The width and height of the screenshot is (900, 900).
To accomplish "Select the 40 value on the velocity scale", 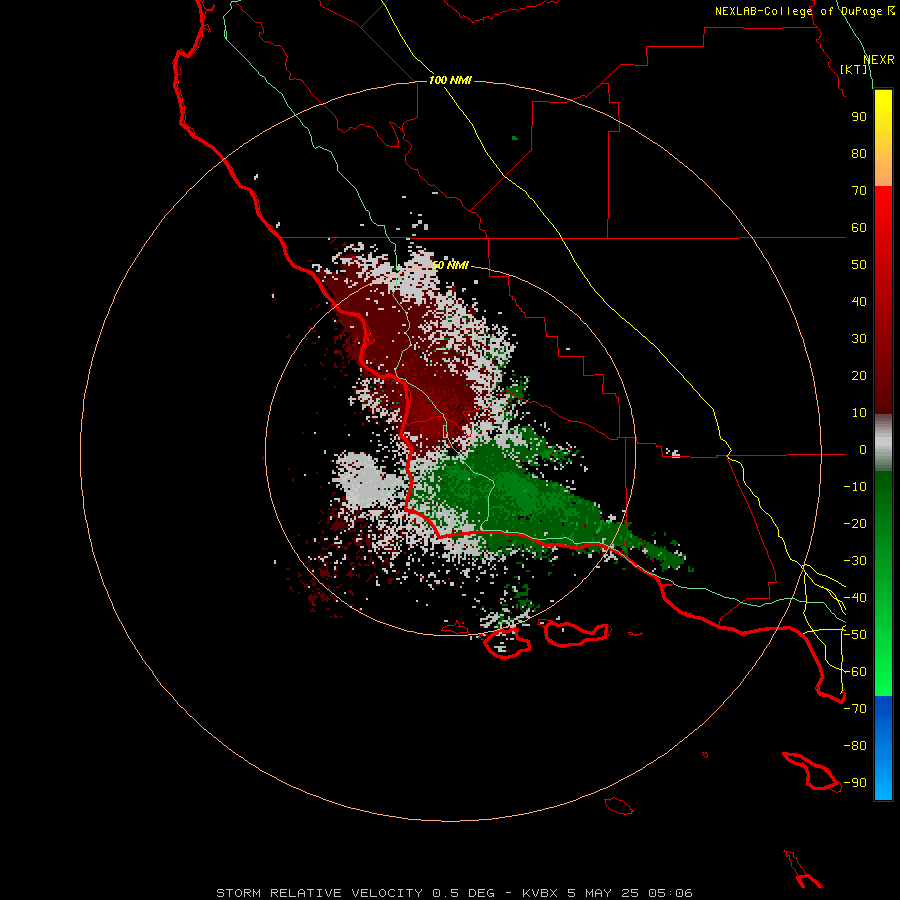I will [x=859, y=302].
